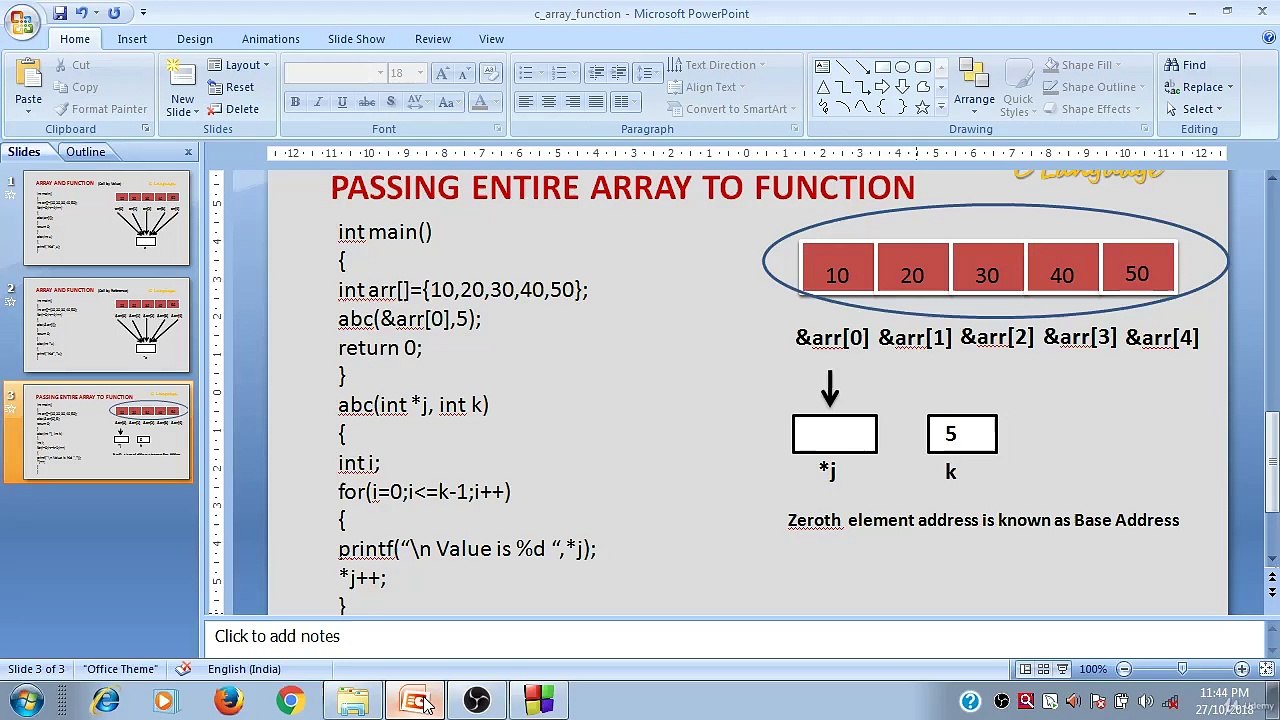Toggle Underline formatting
1280x720 pixels.
click(342, 102)
